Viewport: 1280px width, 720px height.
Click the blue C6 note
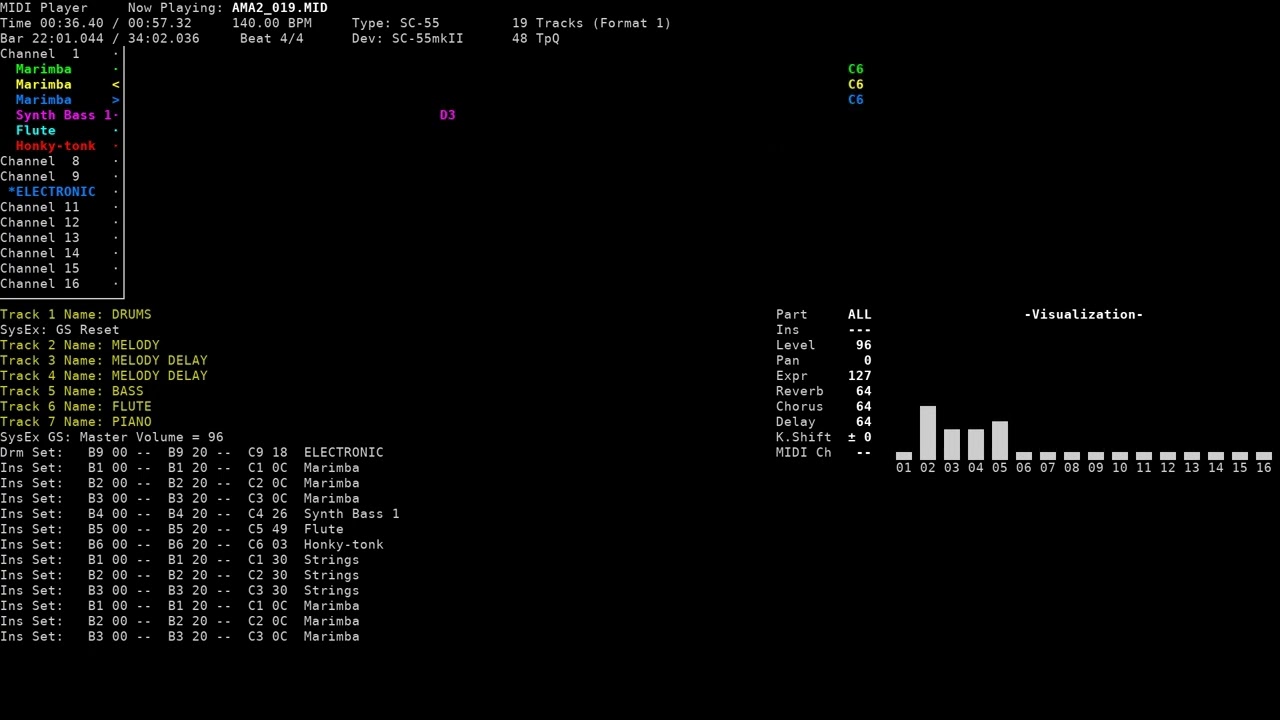coord(856,100)
